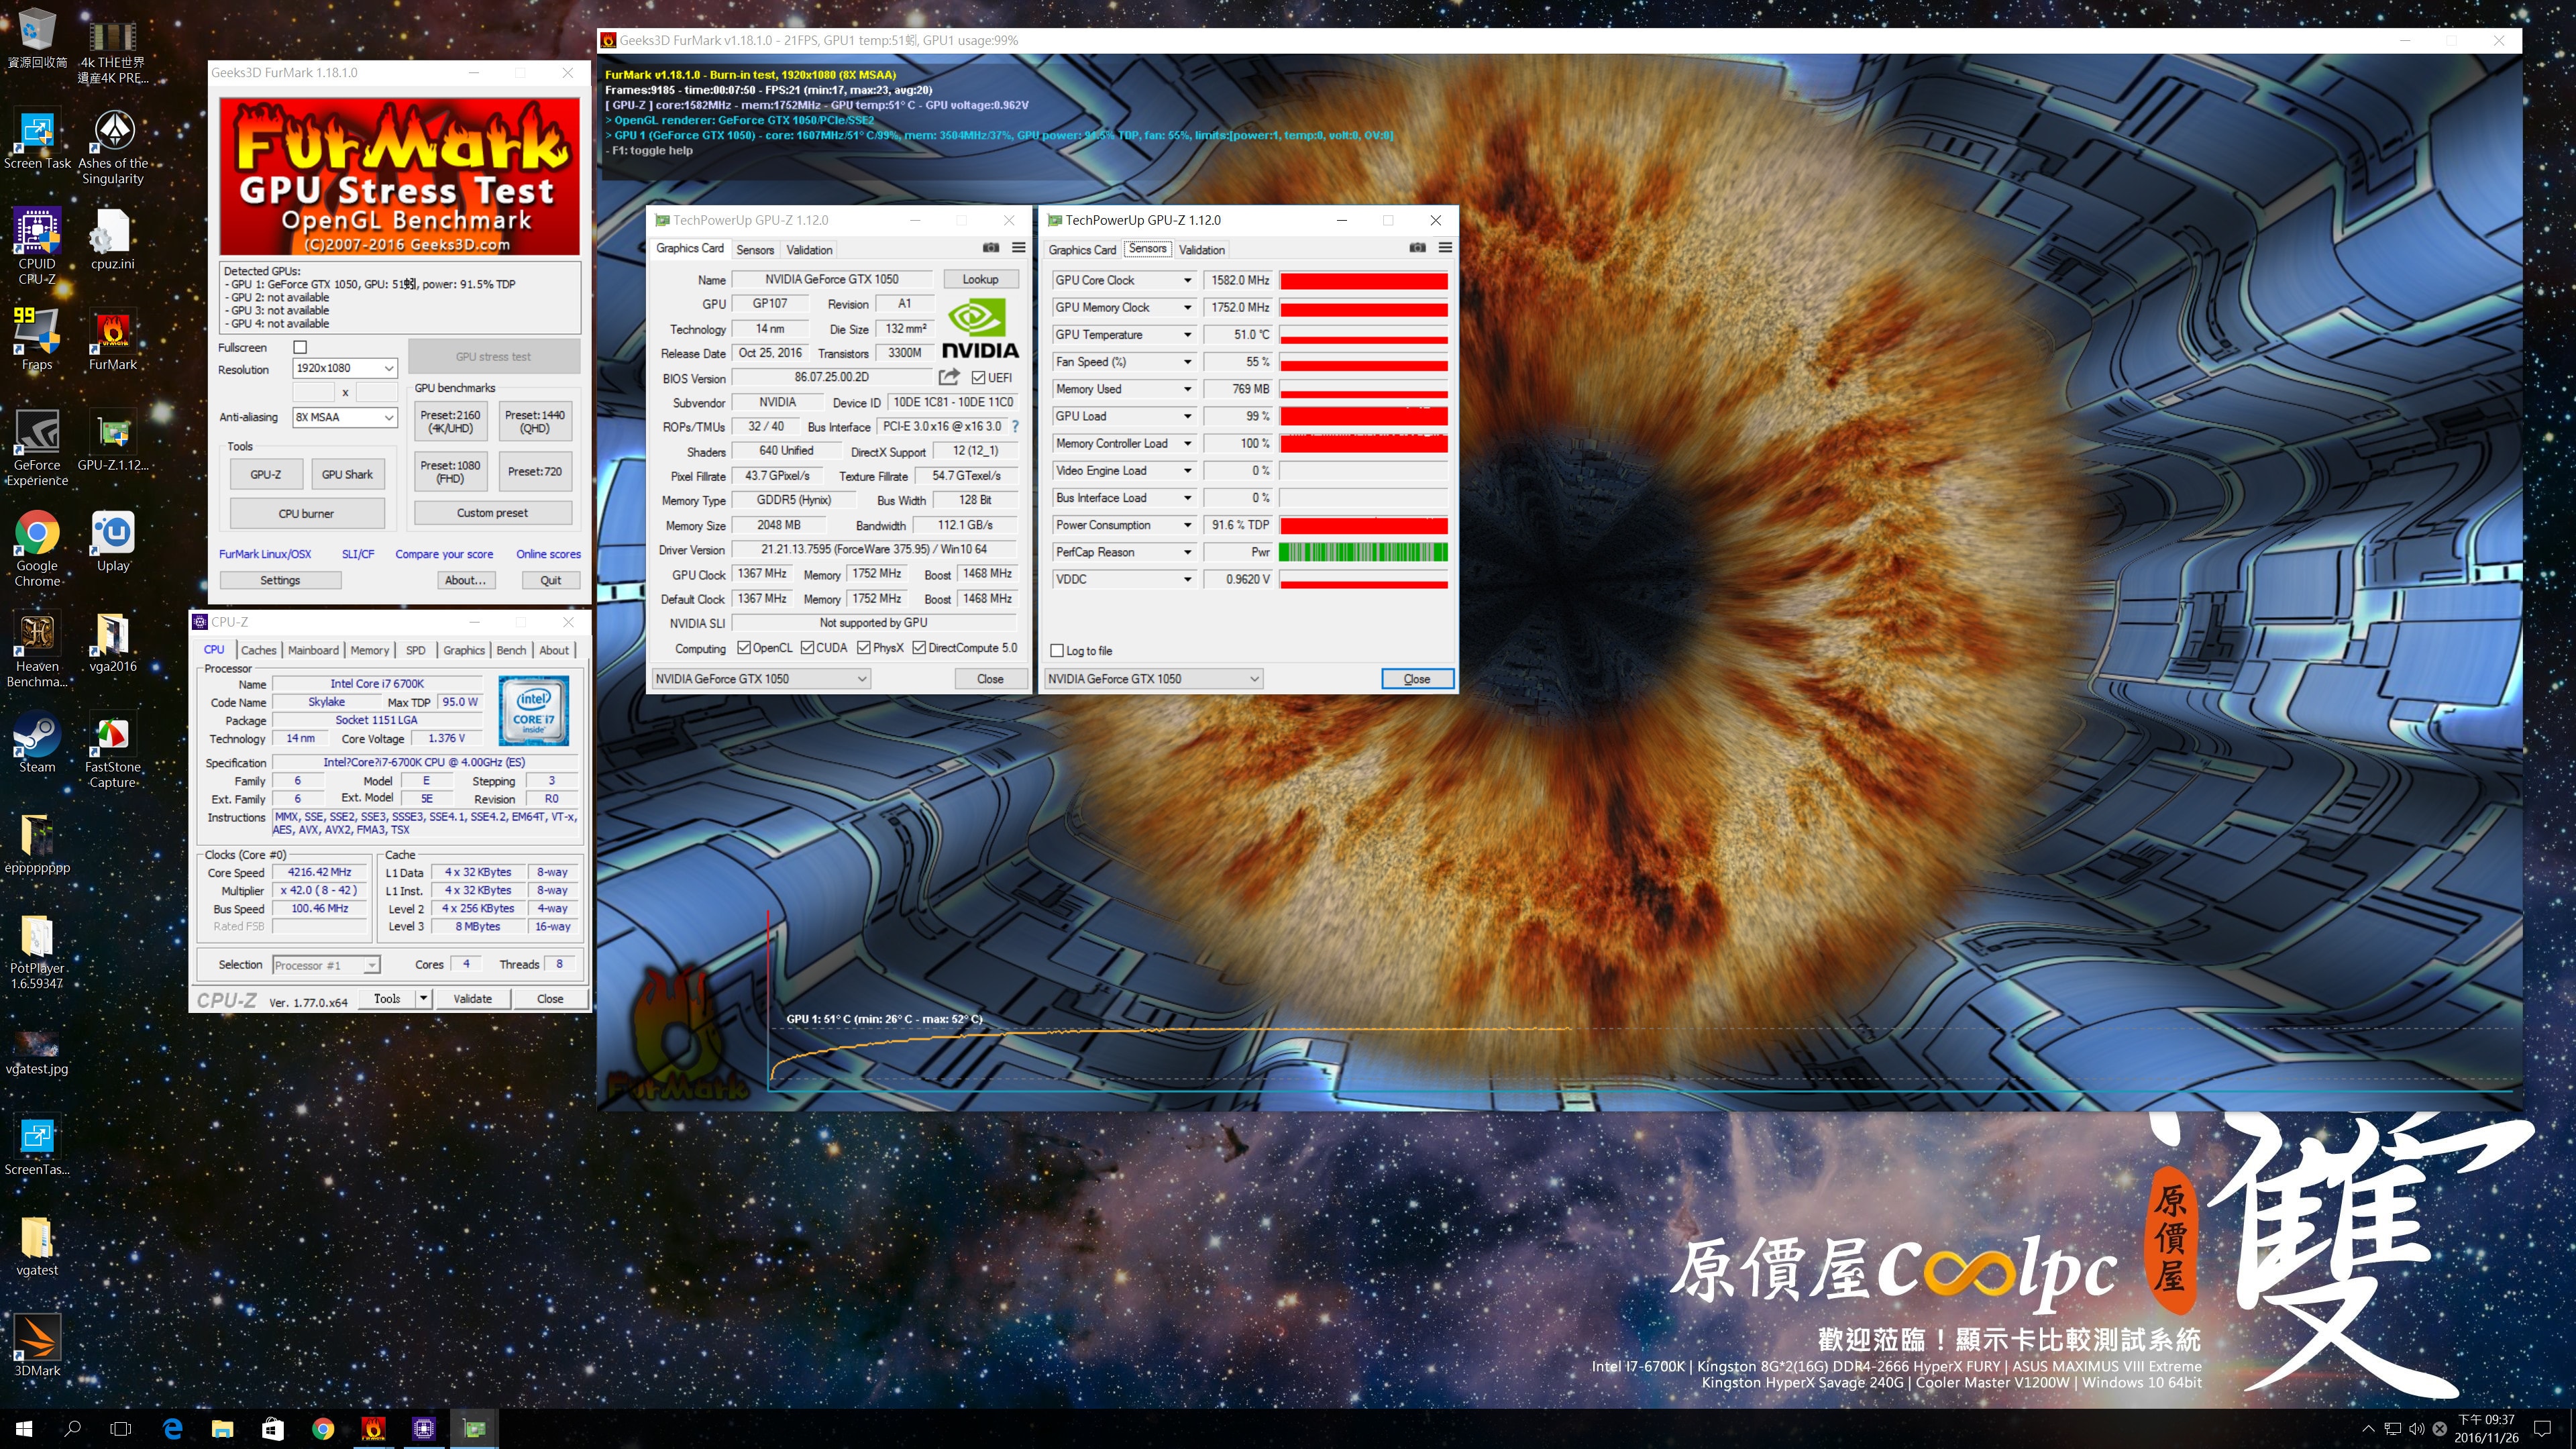
Task: Enable Log to file checkbox
Action: tap(1056, 650)
